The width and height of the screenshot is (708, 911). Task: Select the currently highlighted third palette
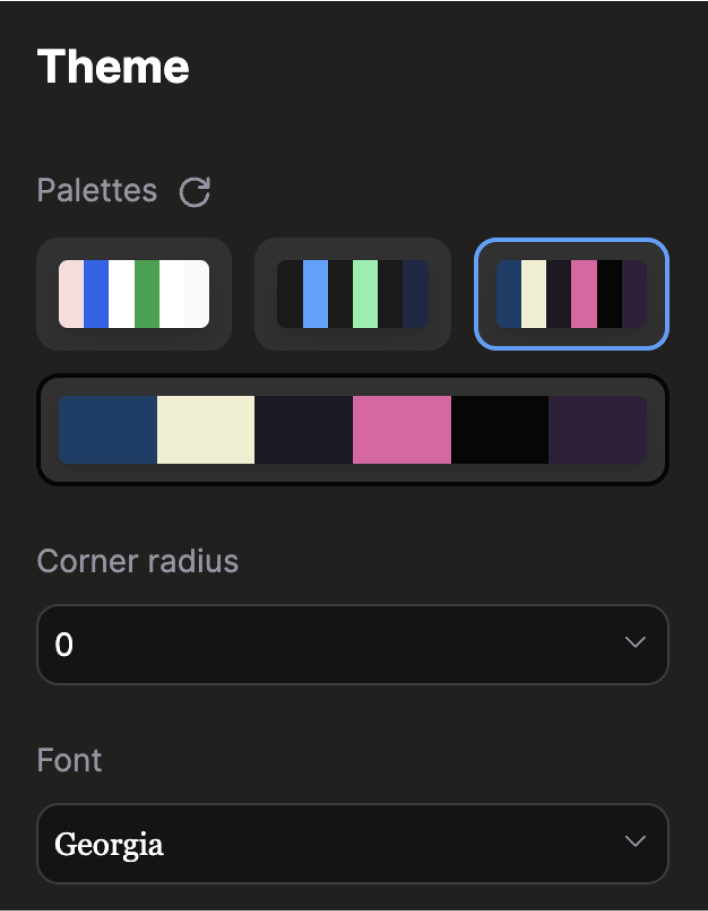[x=571, y=293]
